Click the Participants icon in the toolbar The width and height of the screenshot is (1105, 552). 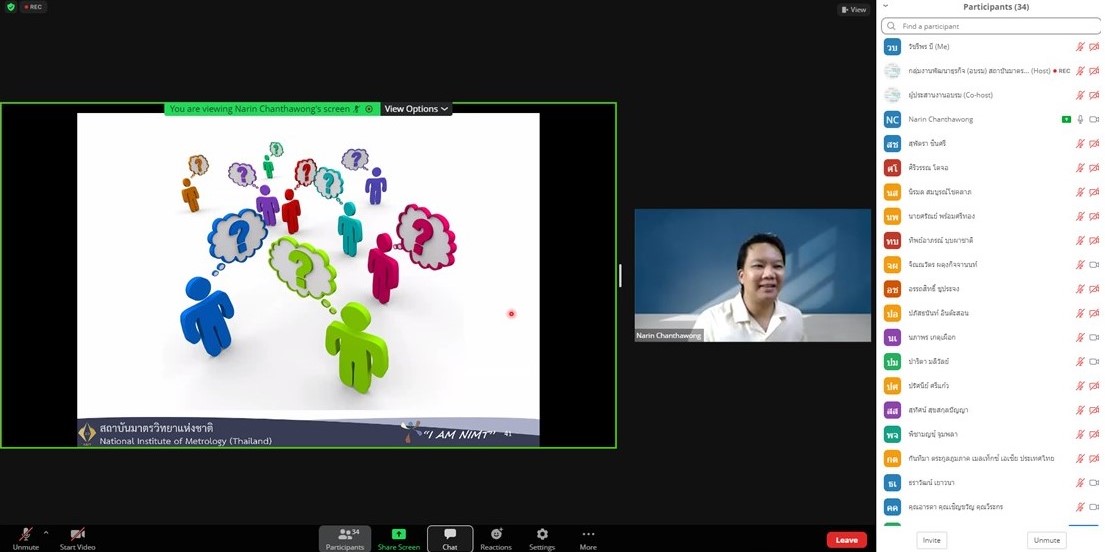[x=345, y=538]
